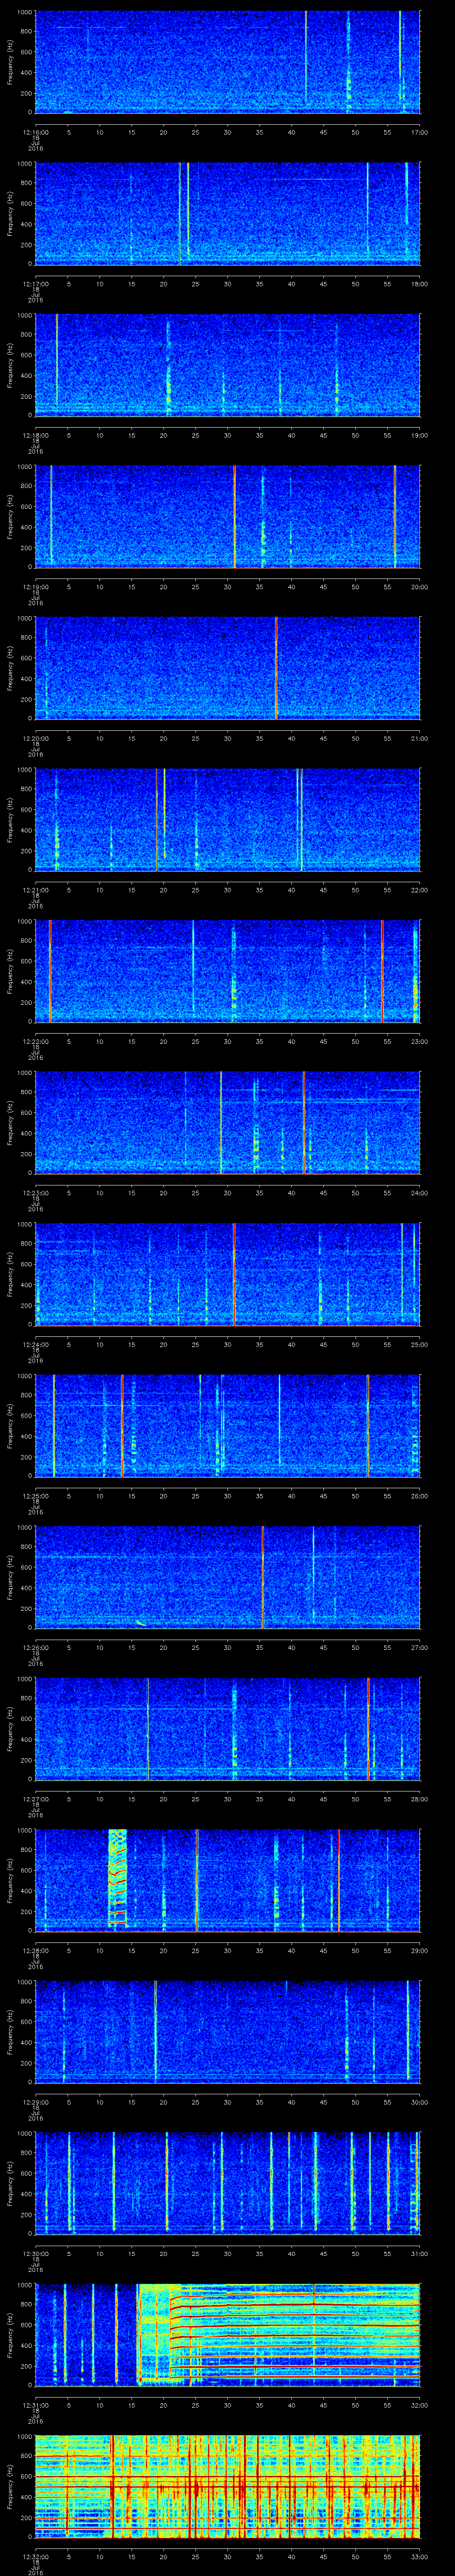Select the spectrogram panel starting at 12:29:00
The image size is (455, 2576).
tap(227, 2033)
